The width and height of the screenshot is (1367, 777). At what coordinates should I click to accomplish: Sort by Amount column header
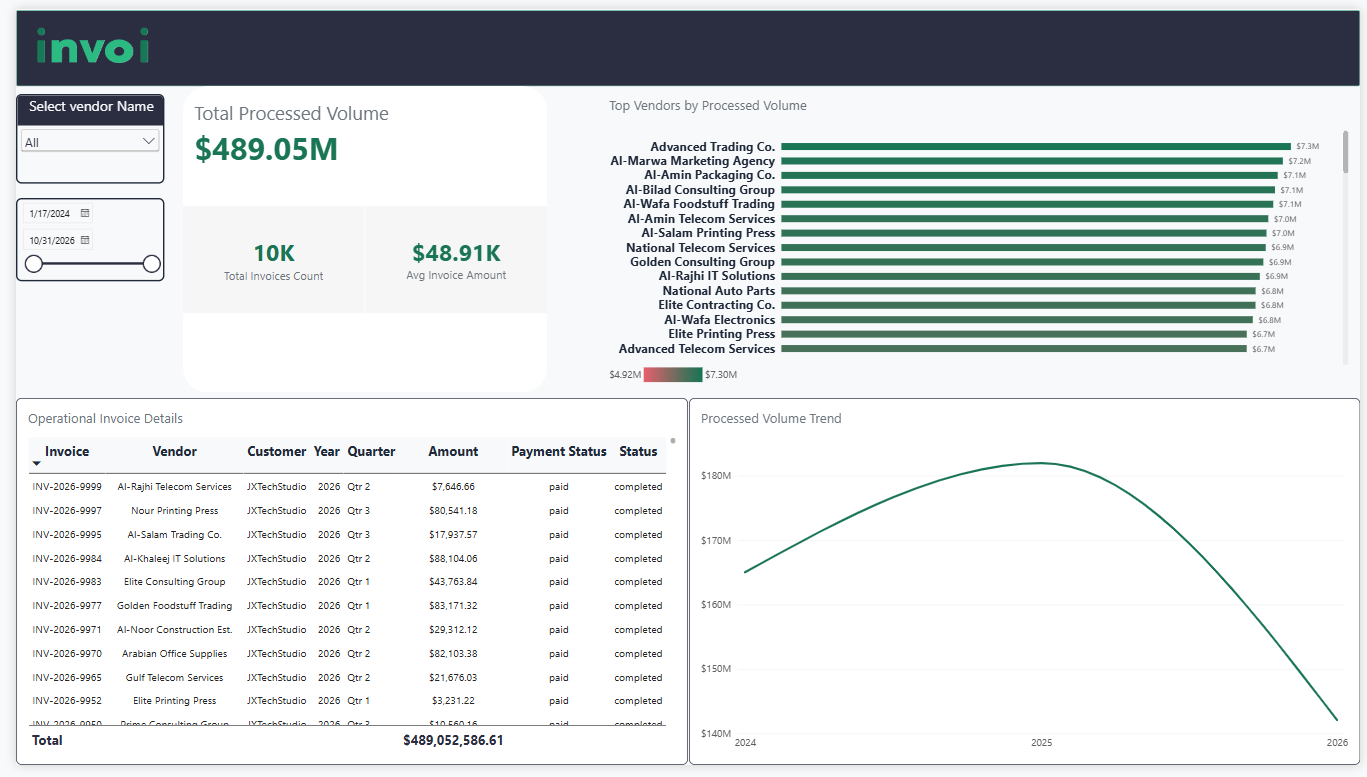453,451
